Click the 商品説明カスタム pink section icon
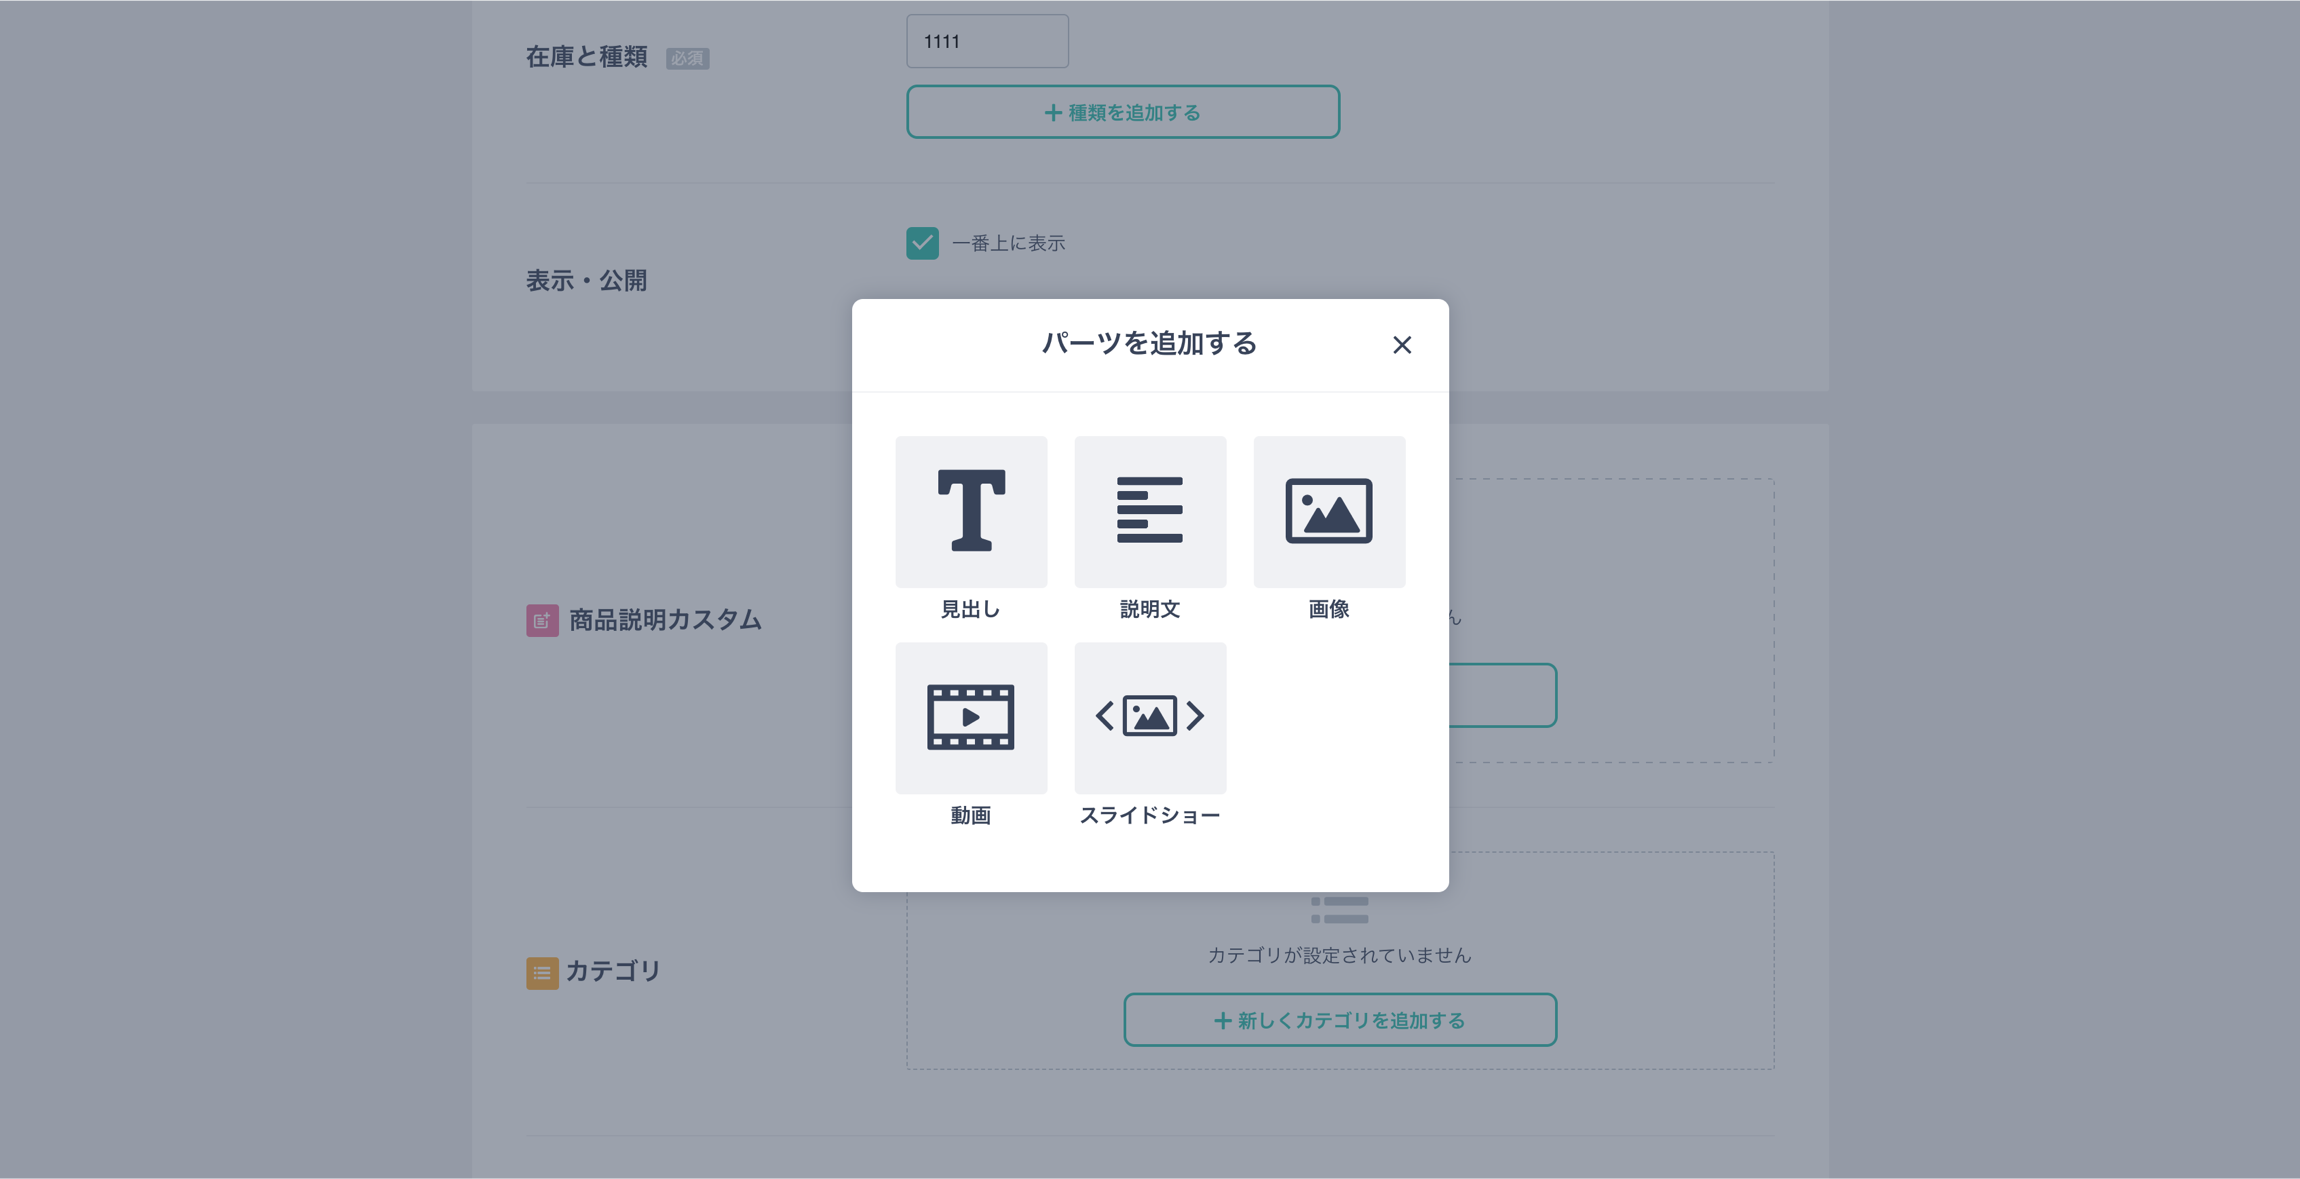 [x=542, y=620]
